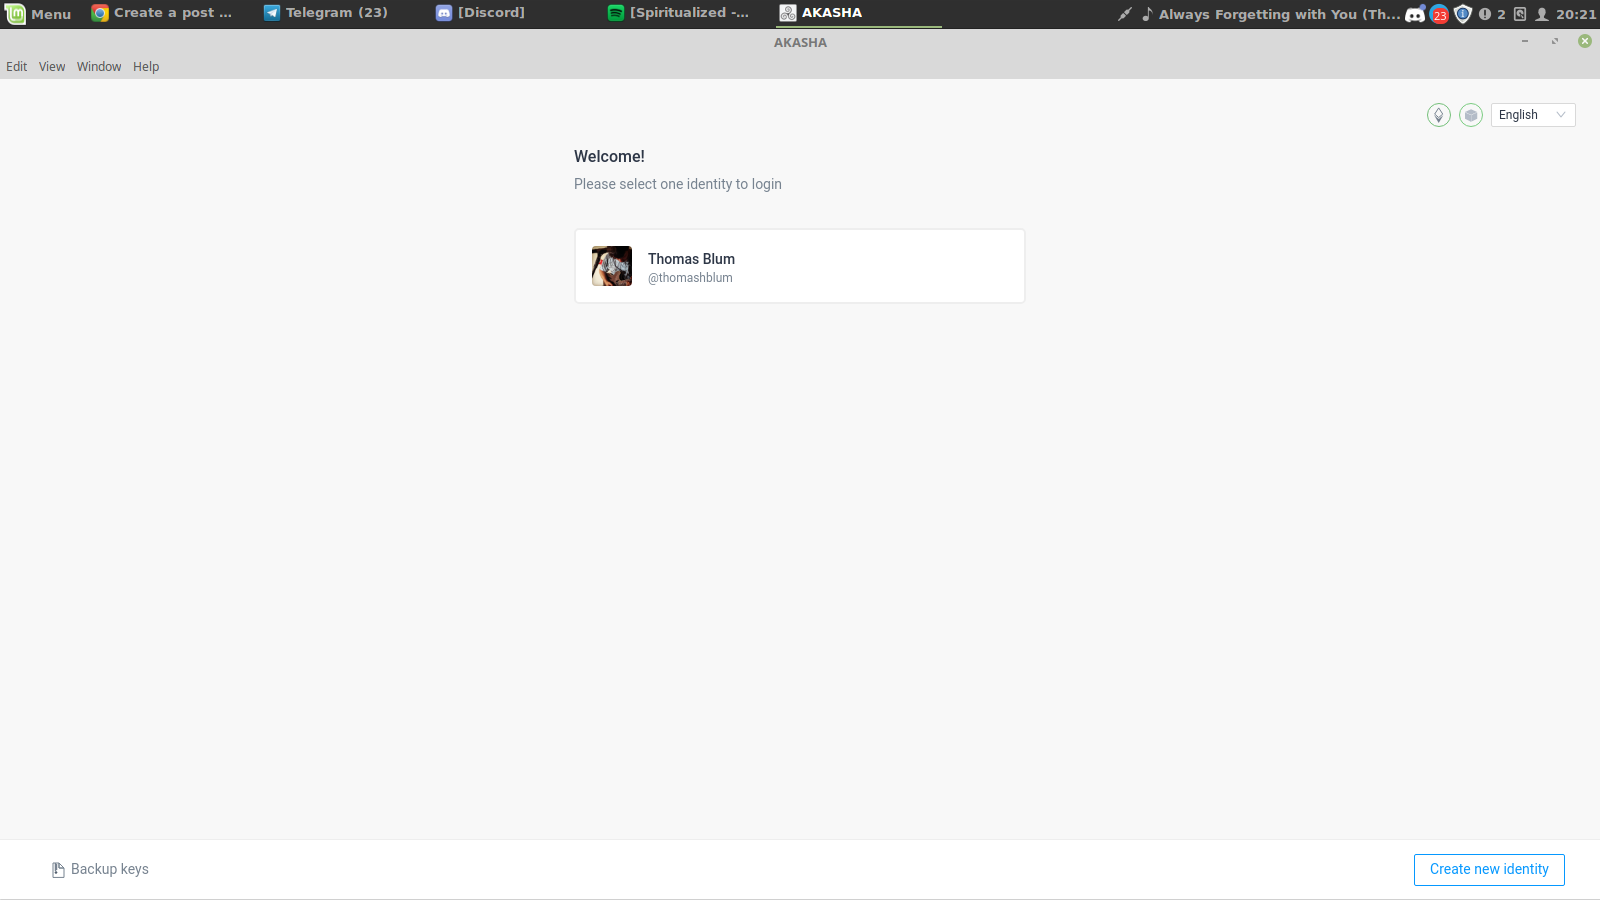
Task: Minimize the AKASHA window
Action: [1525, 41]
